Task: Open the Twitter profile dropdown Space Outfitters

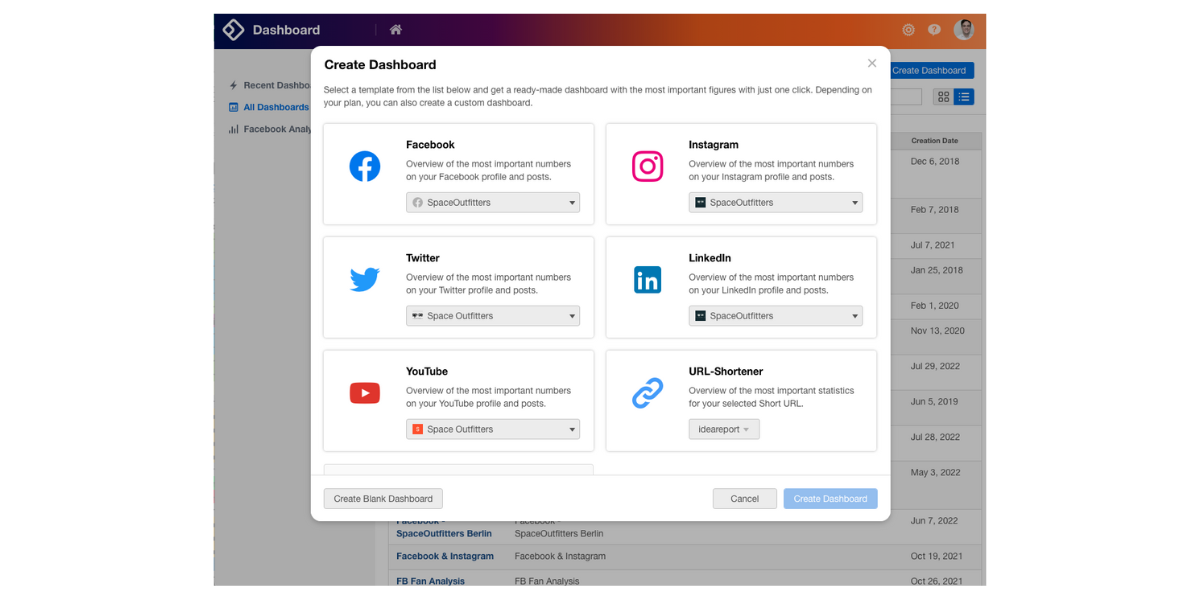Action: tap(493, 316)
